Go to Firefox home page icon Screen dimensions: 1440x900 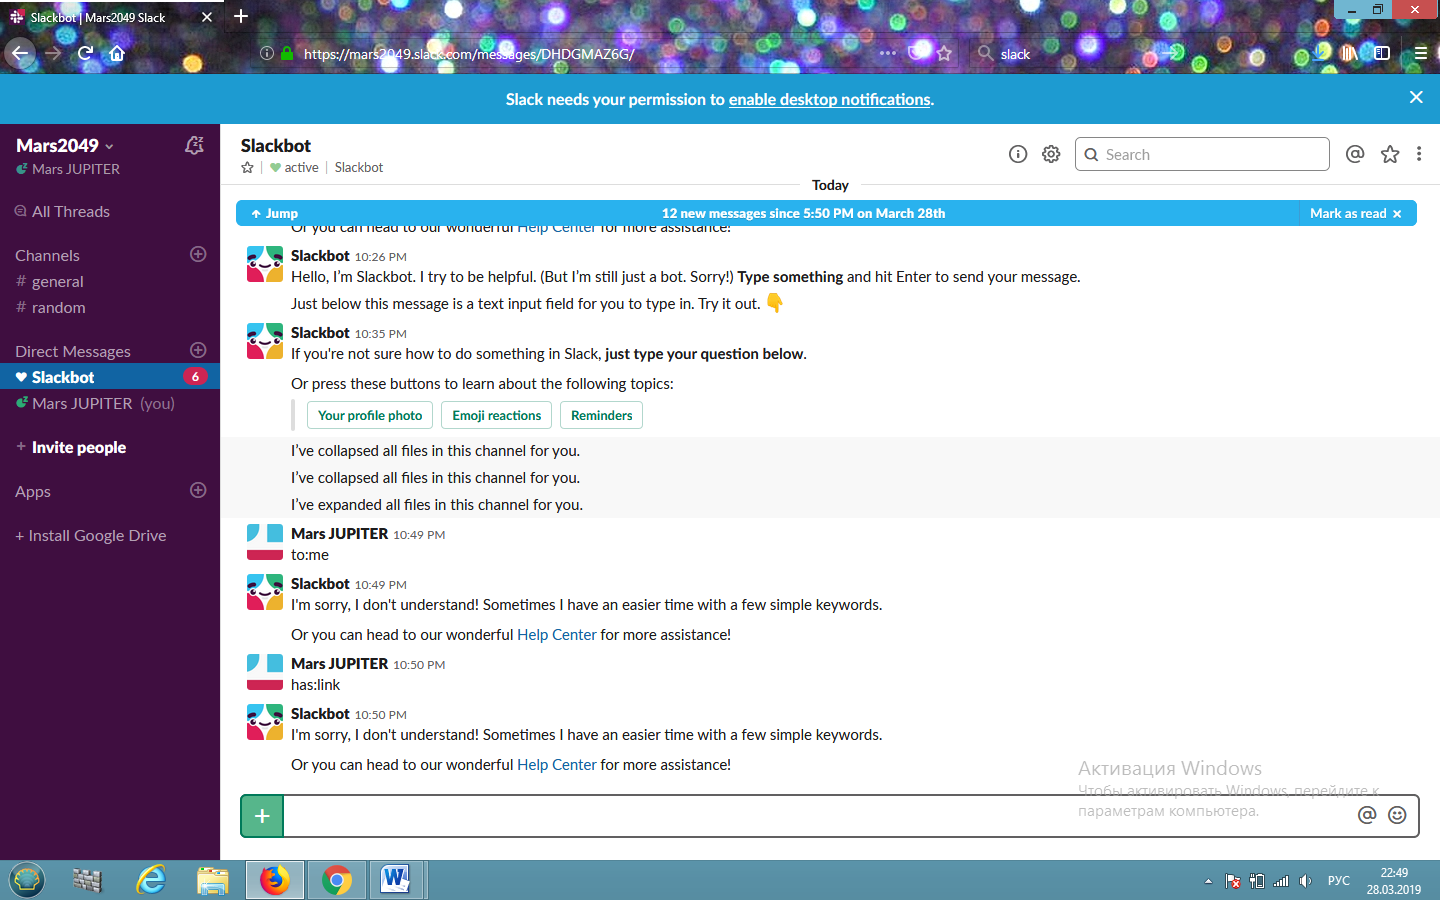[117, 53]
